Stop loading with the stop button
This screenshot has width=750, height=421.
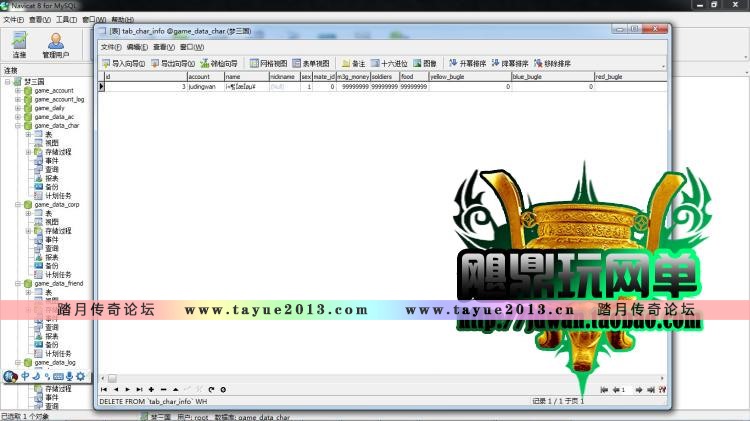pyautogui.click(x=223, y=389)
